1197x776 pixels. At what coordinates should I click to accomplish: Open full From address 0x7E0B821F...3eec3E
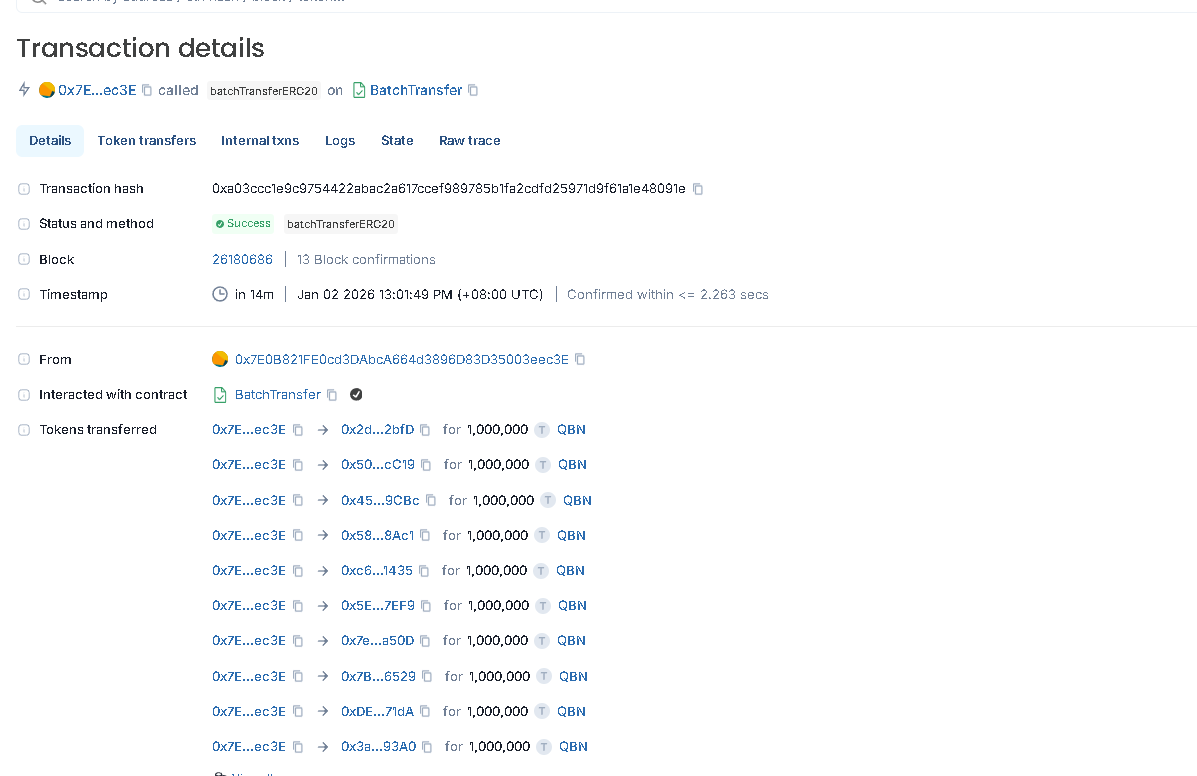402,359
